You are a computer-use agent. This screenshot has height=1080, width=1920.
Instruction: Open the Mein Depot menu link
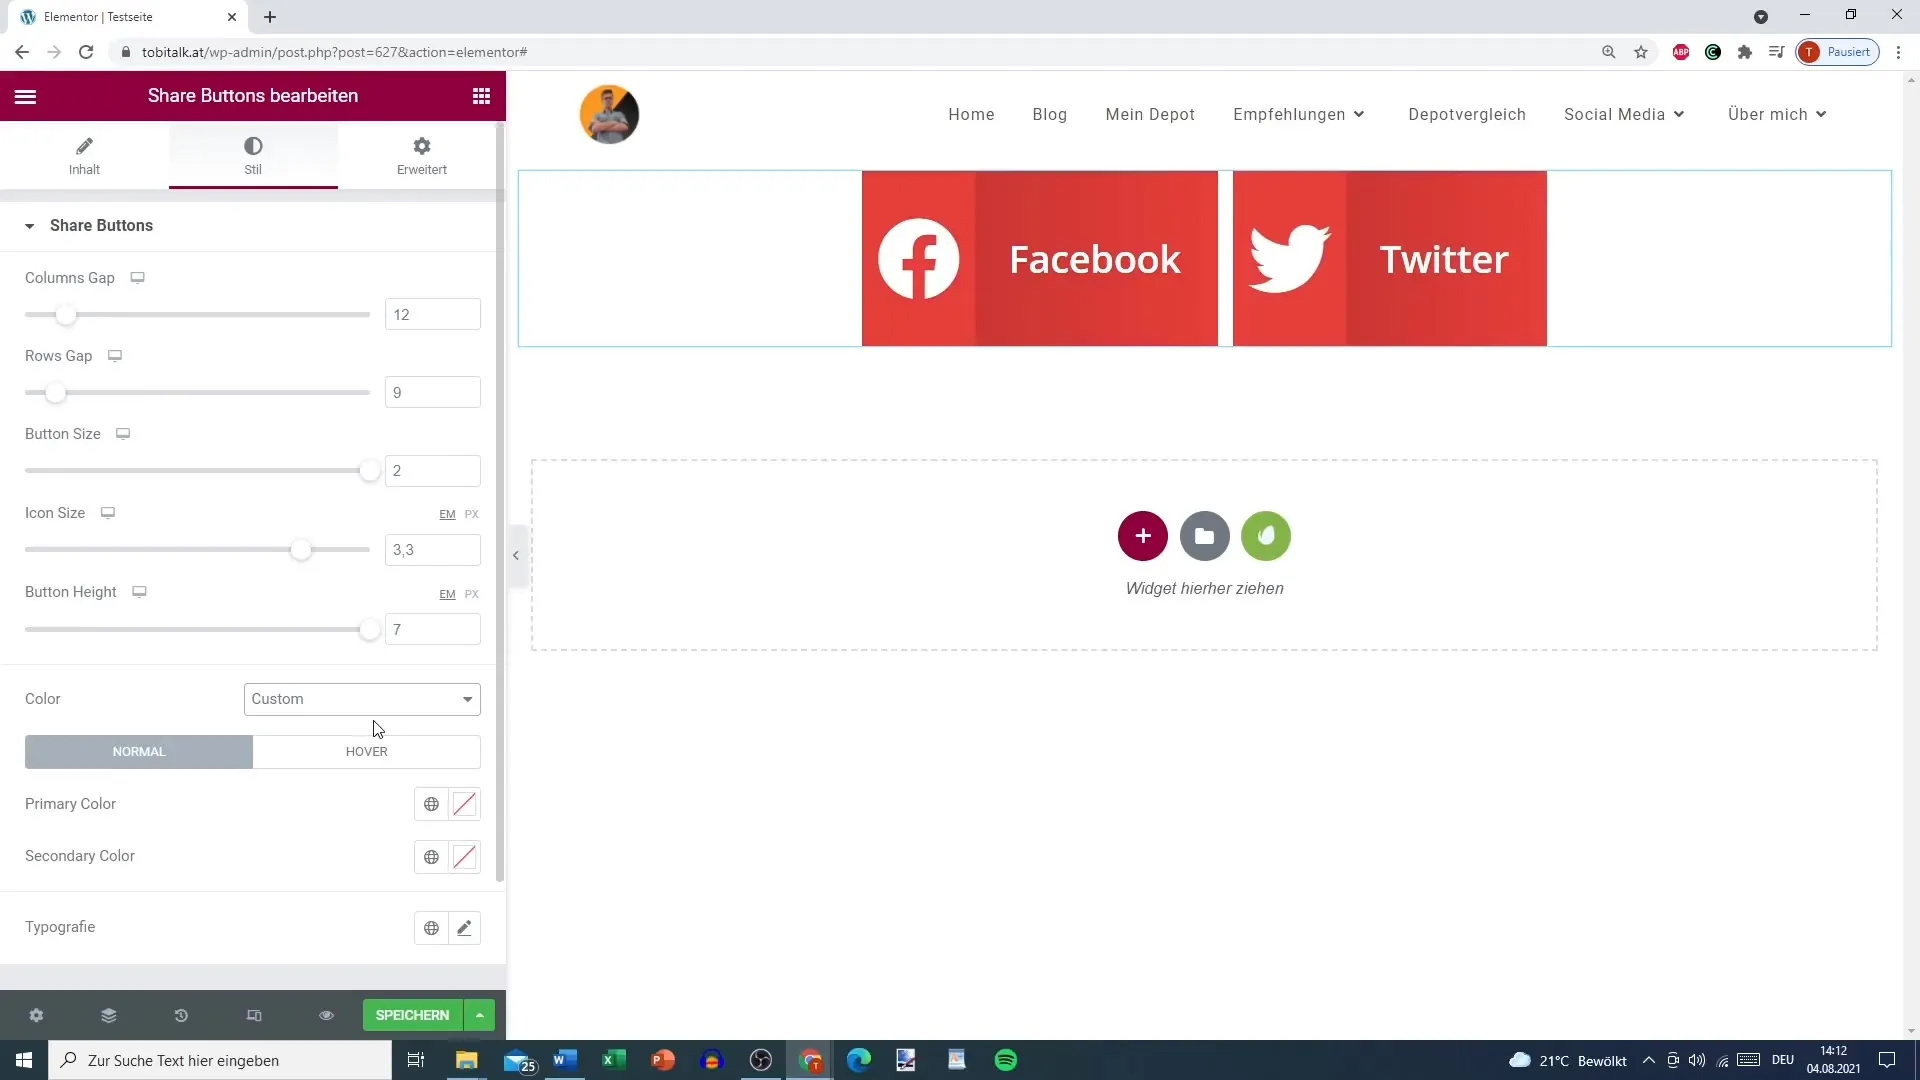pos(1150,114)
